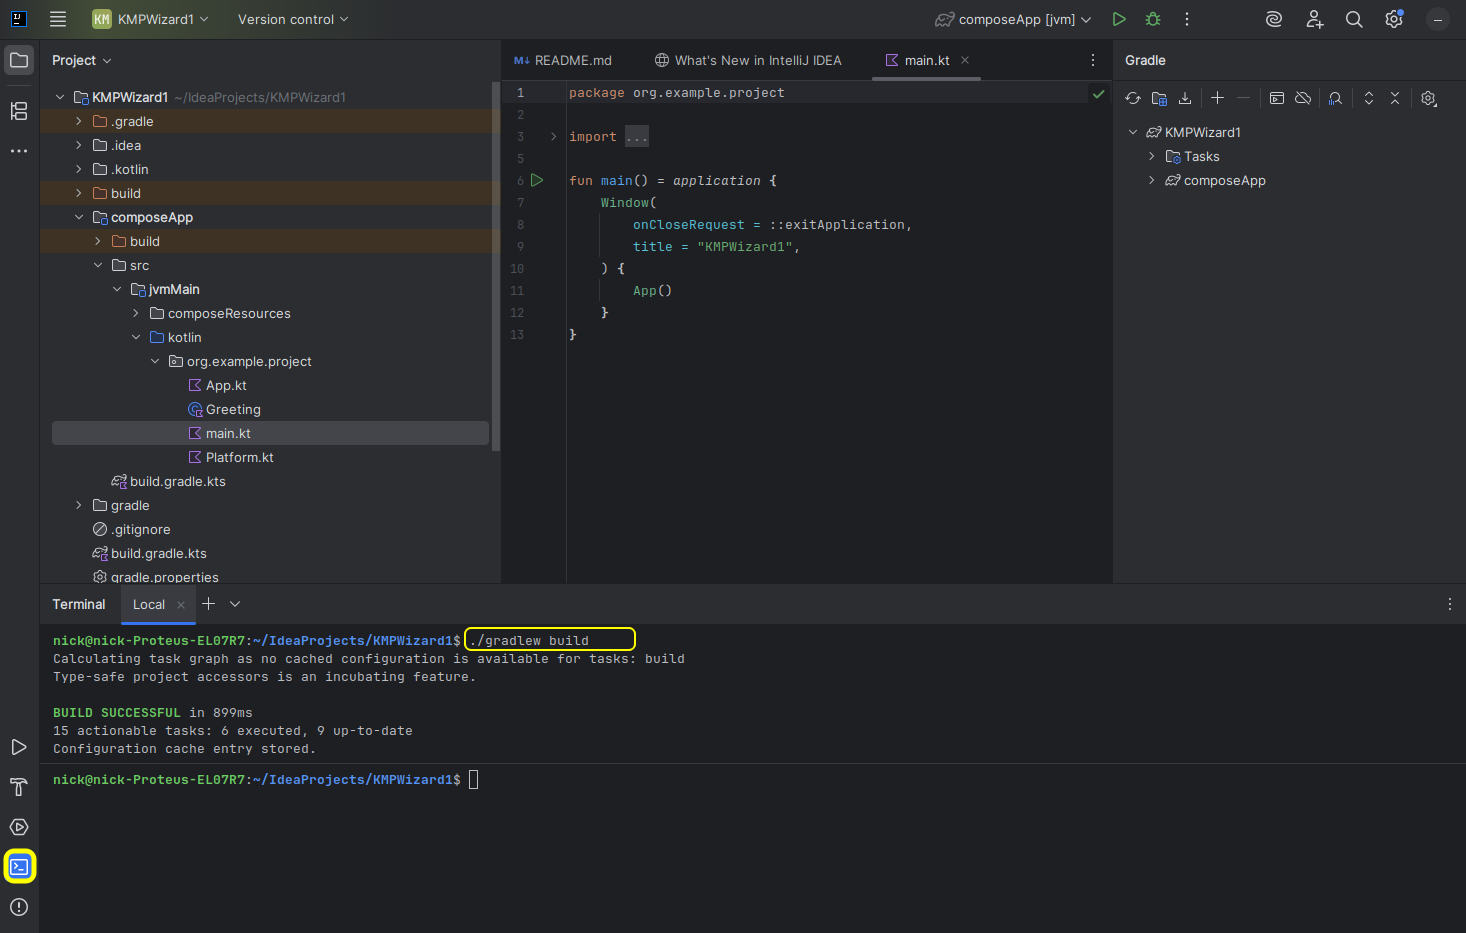Click the Project tree vertical scrollbar
Image resolution: width=1466 pixels, height=933 pixels.
495,265
